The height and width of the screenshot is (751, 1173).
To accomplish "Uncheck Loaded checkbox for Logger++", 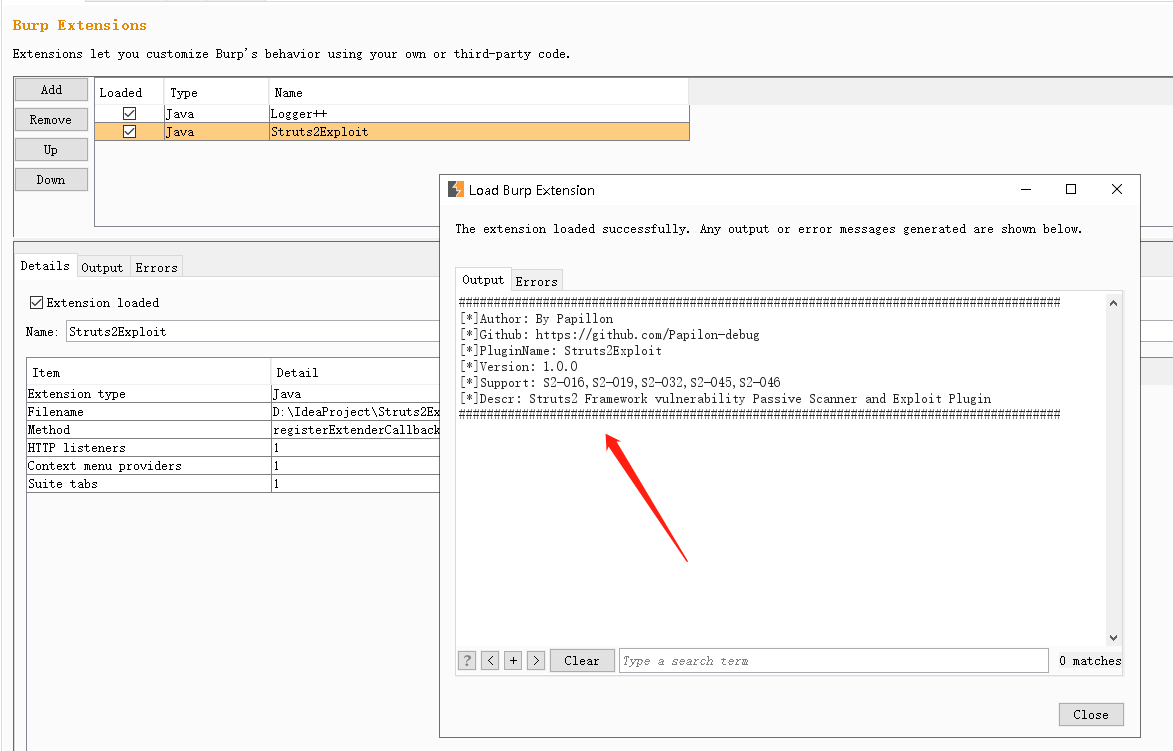I will point(129,114).
